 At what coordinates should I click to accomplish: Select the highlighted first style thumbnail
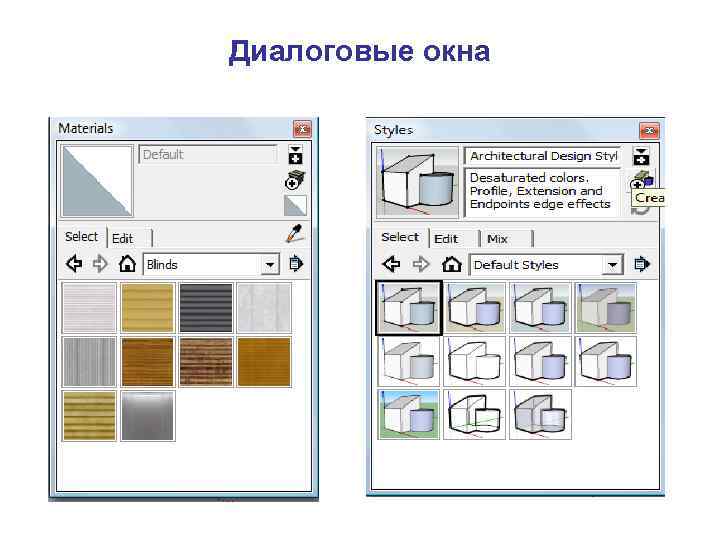pyautogui.click(x=409, y=308)
